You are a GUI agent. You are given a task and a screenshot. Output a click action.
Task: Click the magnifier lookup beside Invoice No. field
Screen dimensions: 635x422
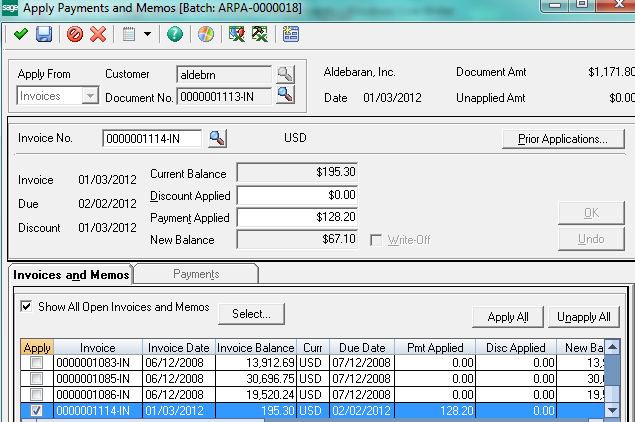217,138
